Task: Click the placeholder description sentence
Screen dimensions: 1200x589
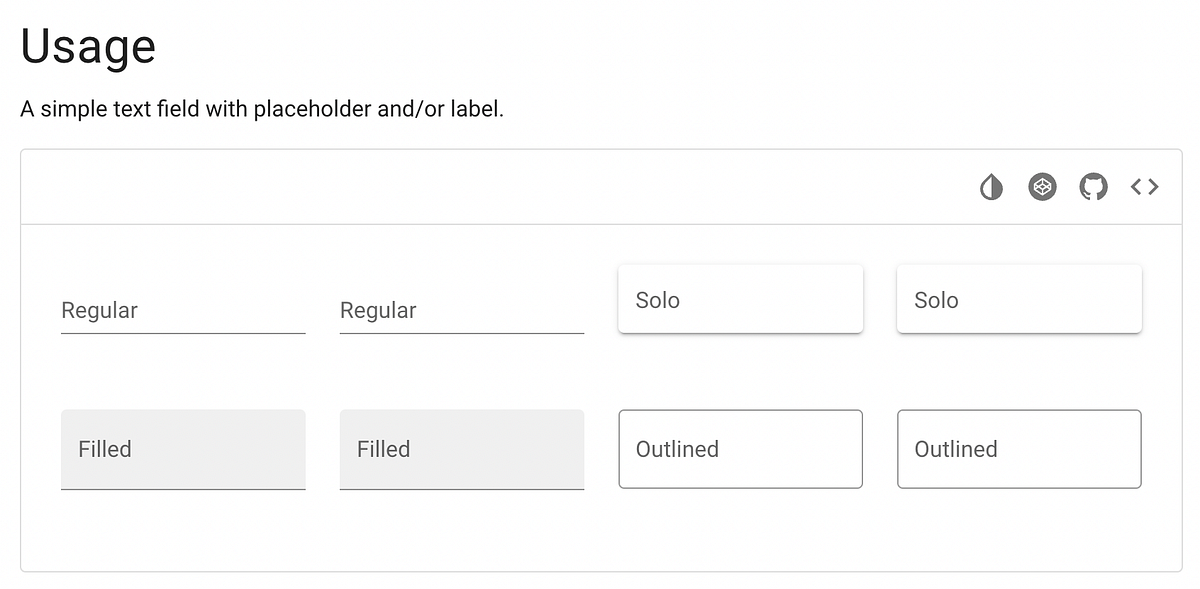Action: pyautogui.click(x=262, y=108)
